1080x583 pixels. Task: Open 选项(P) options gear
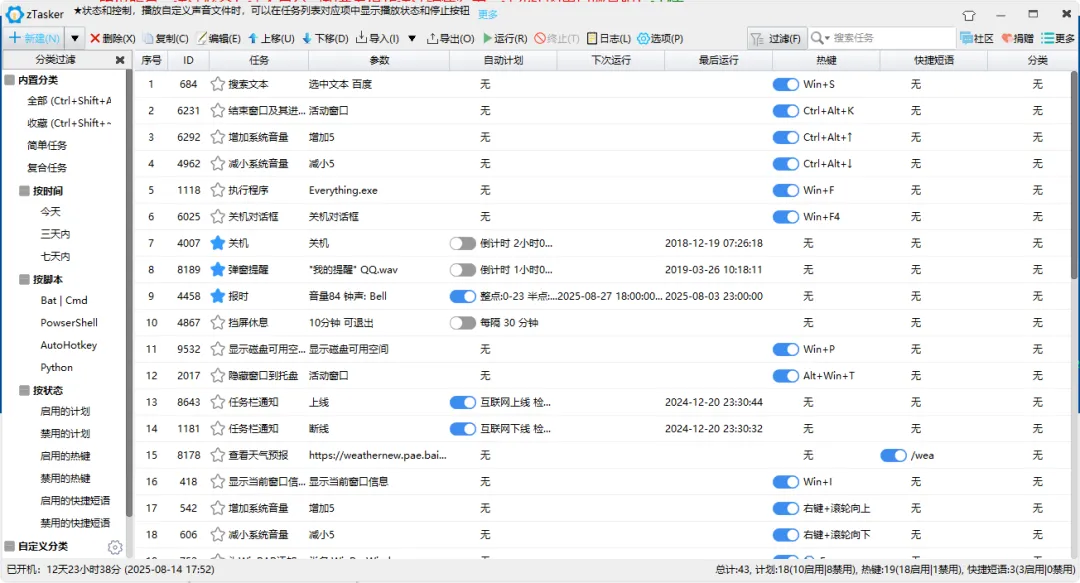660,39
